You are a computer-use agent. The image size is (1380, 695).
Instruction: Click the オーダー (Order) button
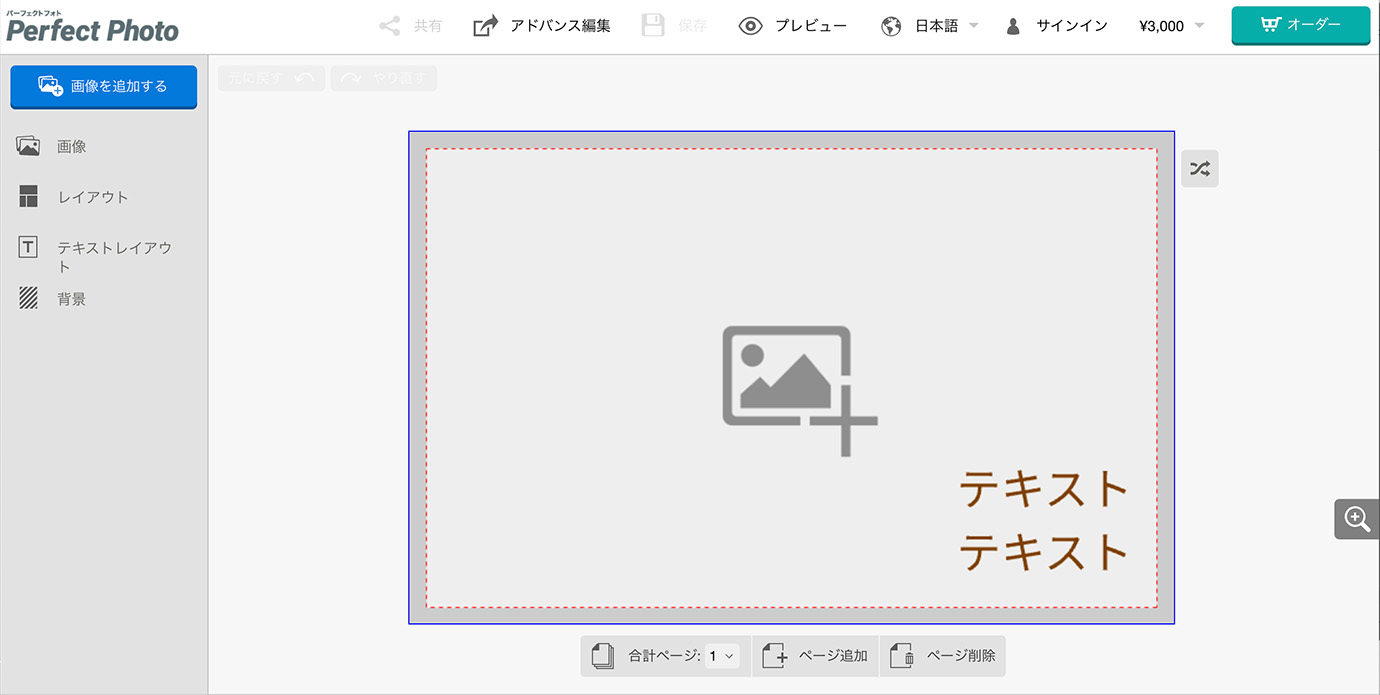pyautogui.click(x=1300, y=25)
